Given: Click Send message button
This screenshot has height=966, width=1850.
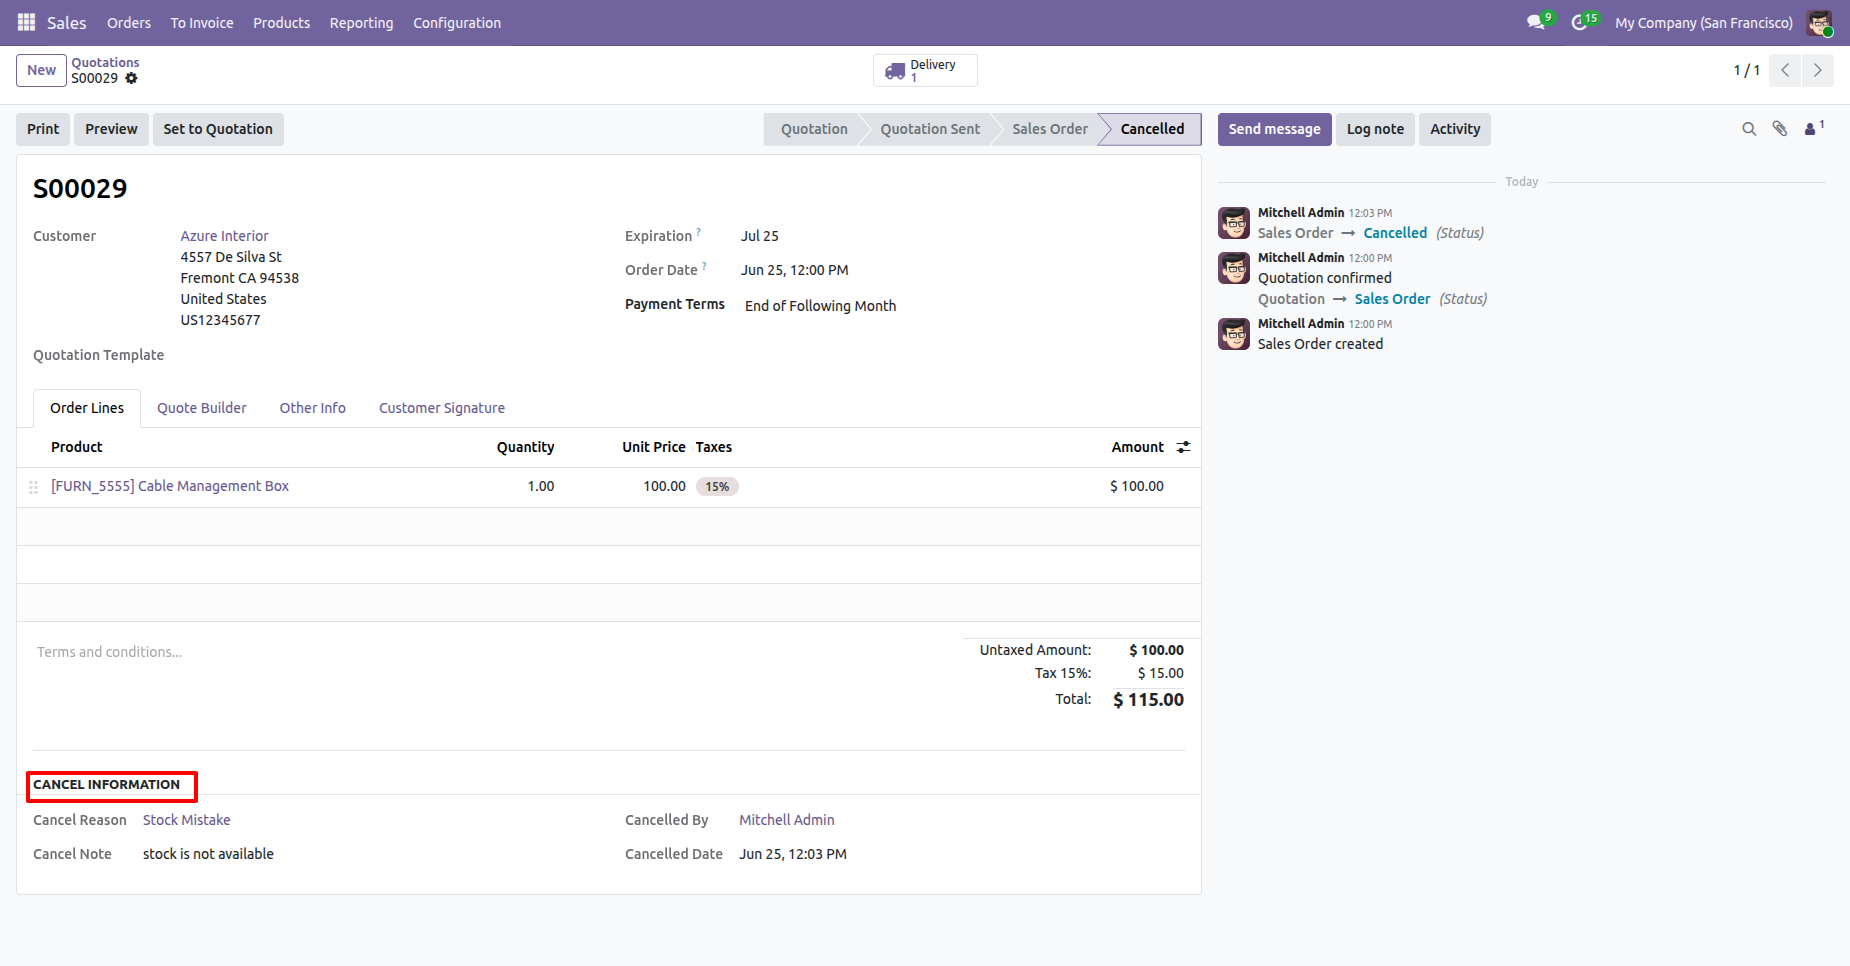Looking at the screenshot, I should click(x=1274, y=129).
